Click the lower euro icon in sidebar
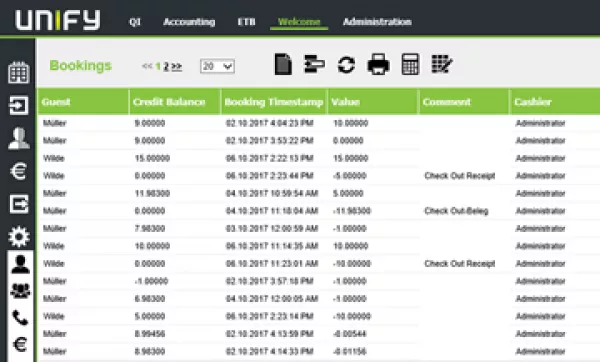Image resolution: width=600 pixels, height=362 pixels. point(20,344)
